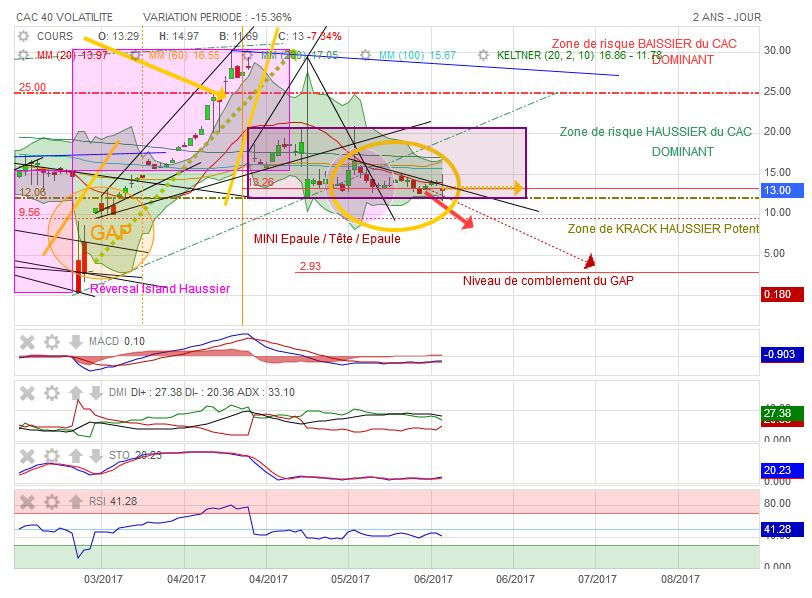Click the red 25.00 level label at left
This screenshot has height=598, width=812.
tap(32, 87)
